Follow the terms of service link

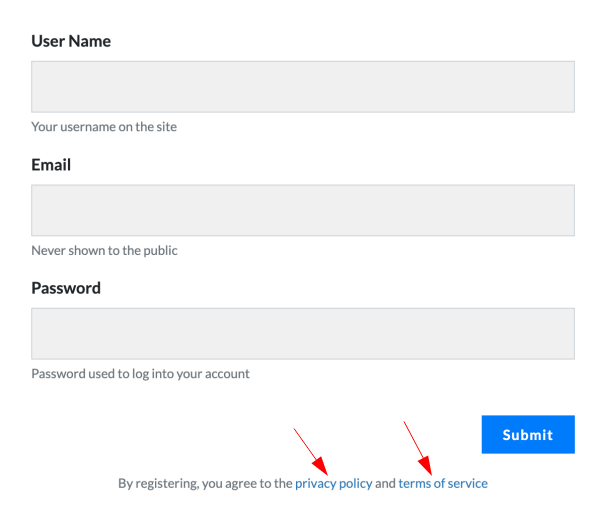pyautogui.click(x=443, y=484)
